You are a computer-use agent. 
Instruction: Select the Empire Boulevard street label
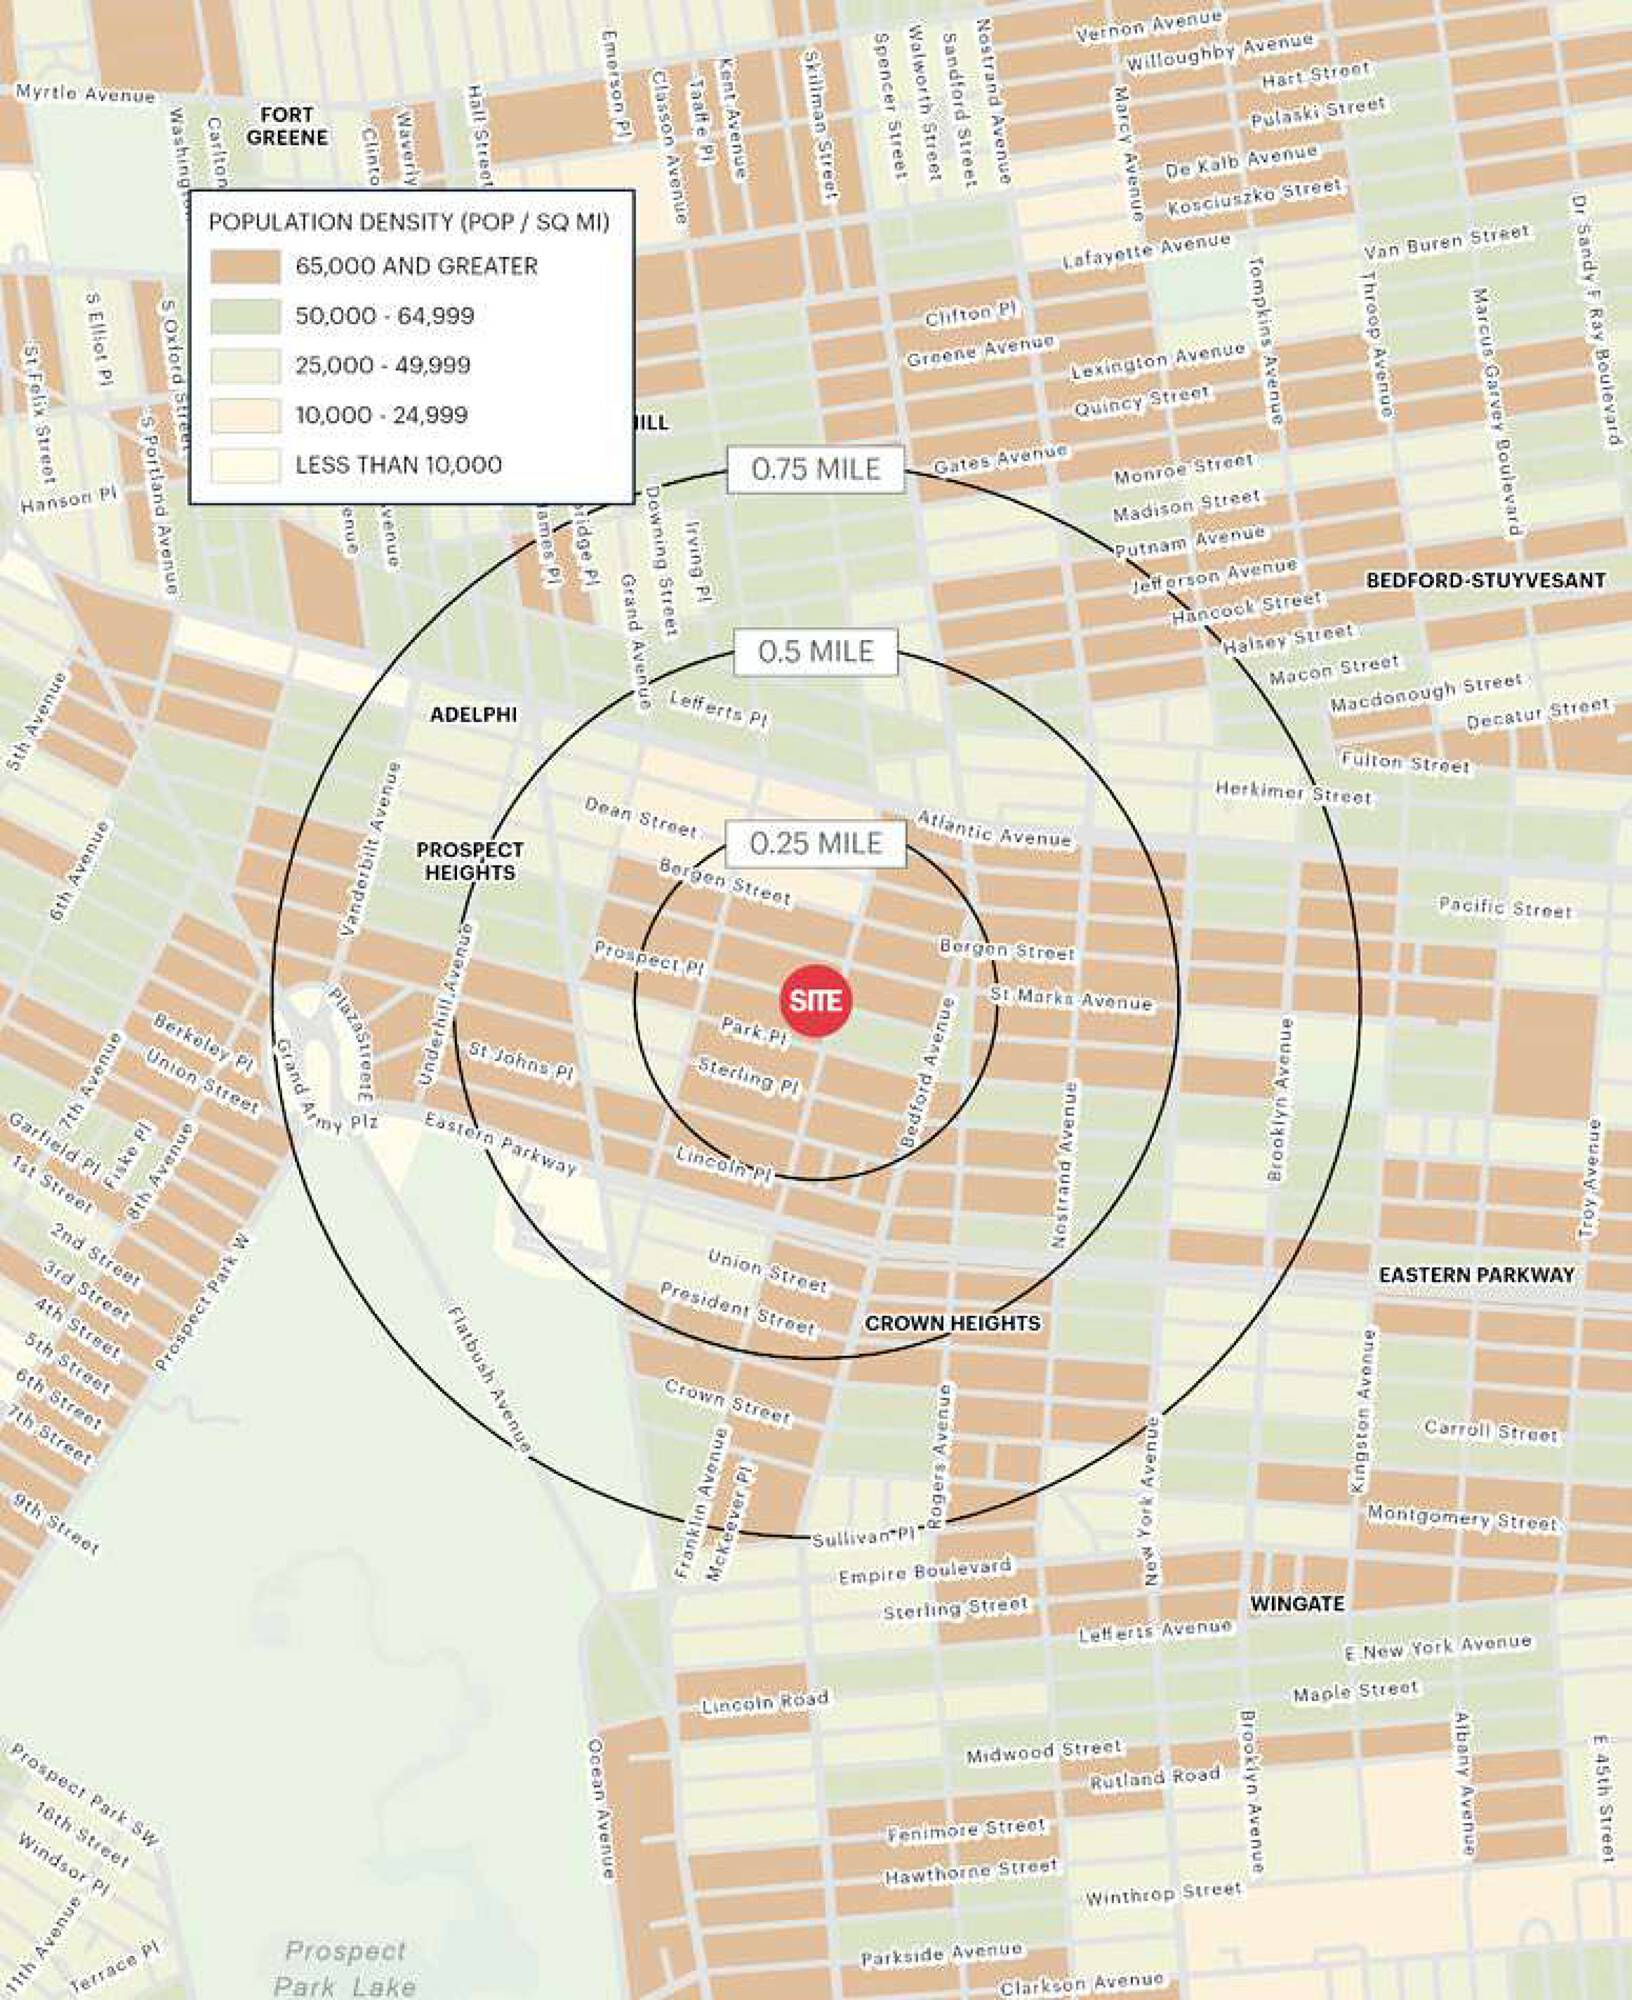[x=925, y=1571]
